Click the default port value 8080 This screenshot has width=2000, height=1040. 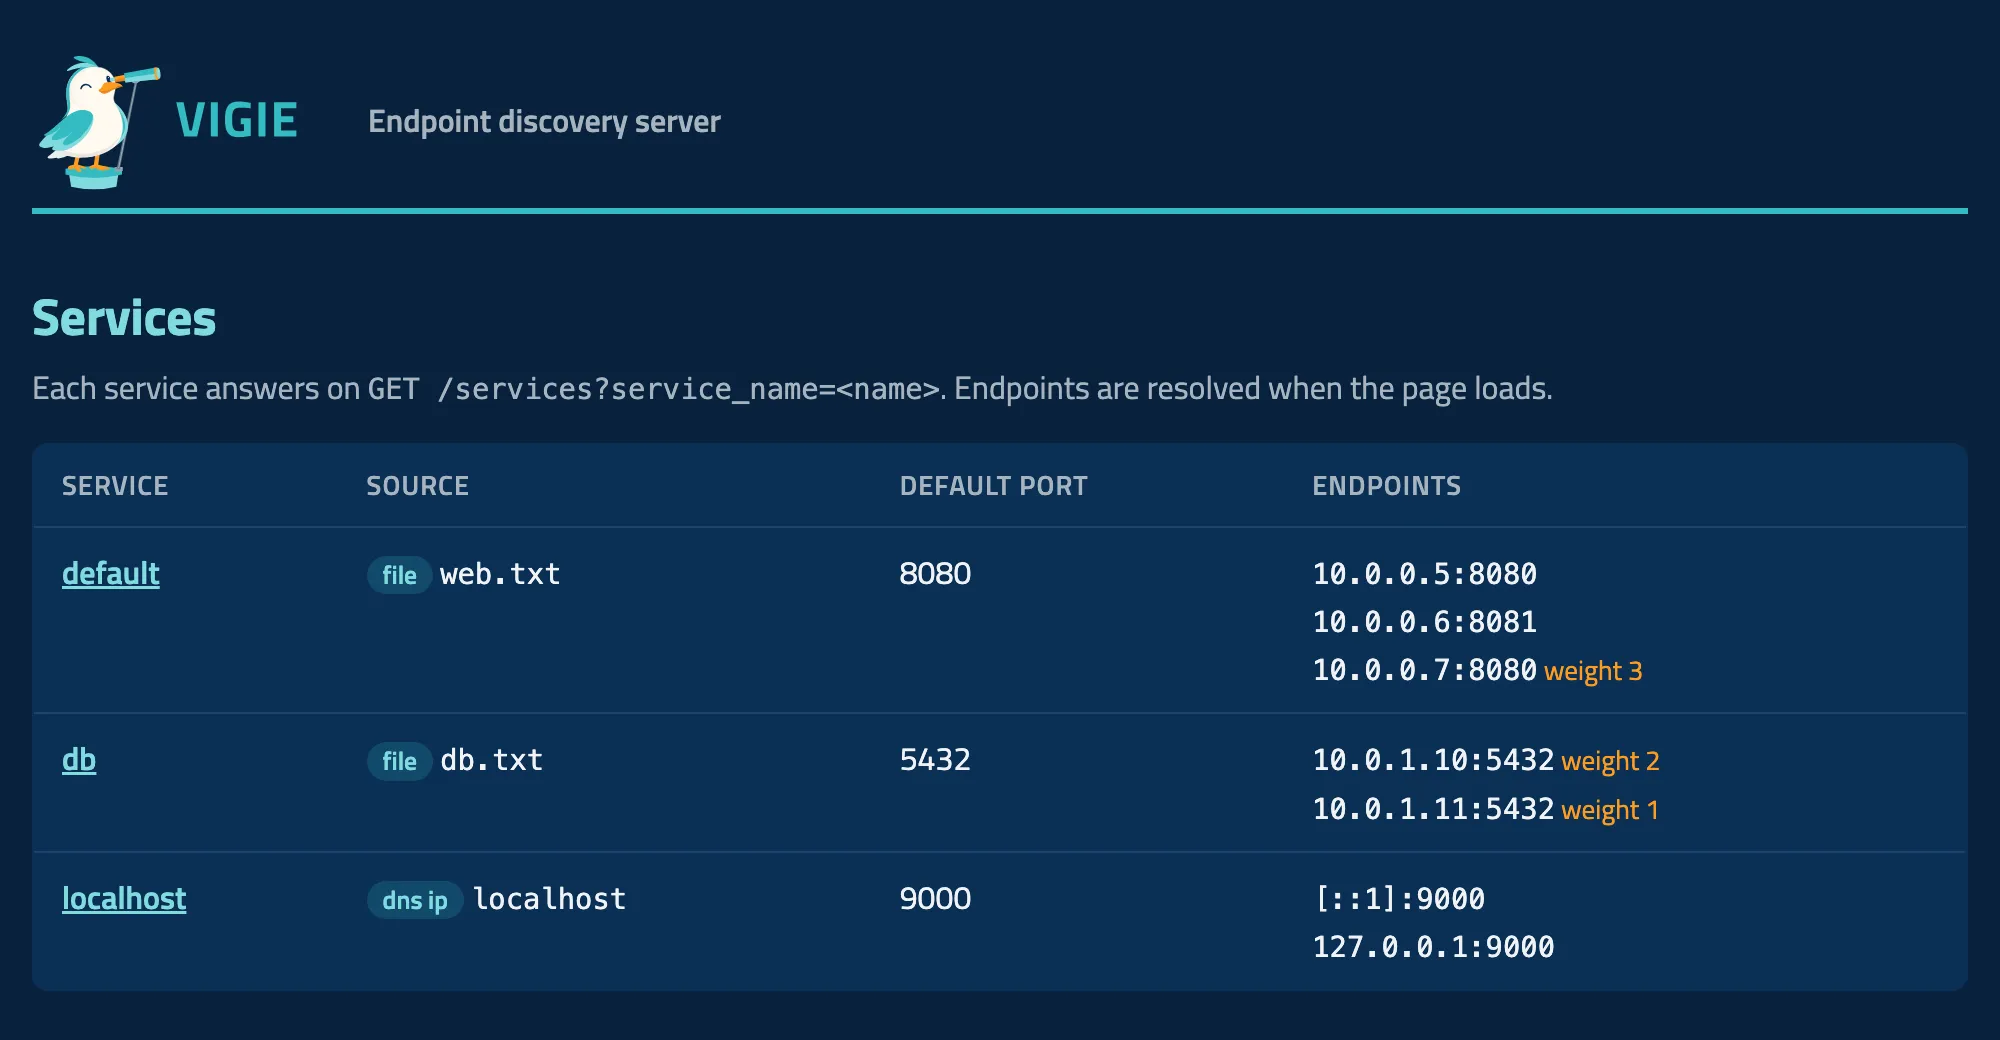click(x=935, y=574)
